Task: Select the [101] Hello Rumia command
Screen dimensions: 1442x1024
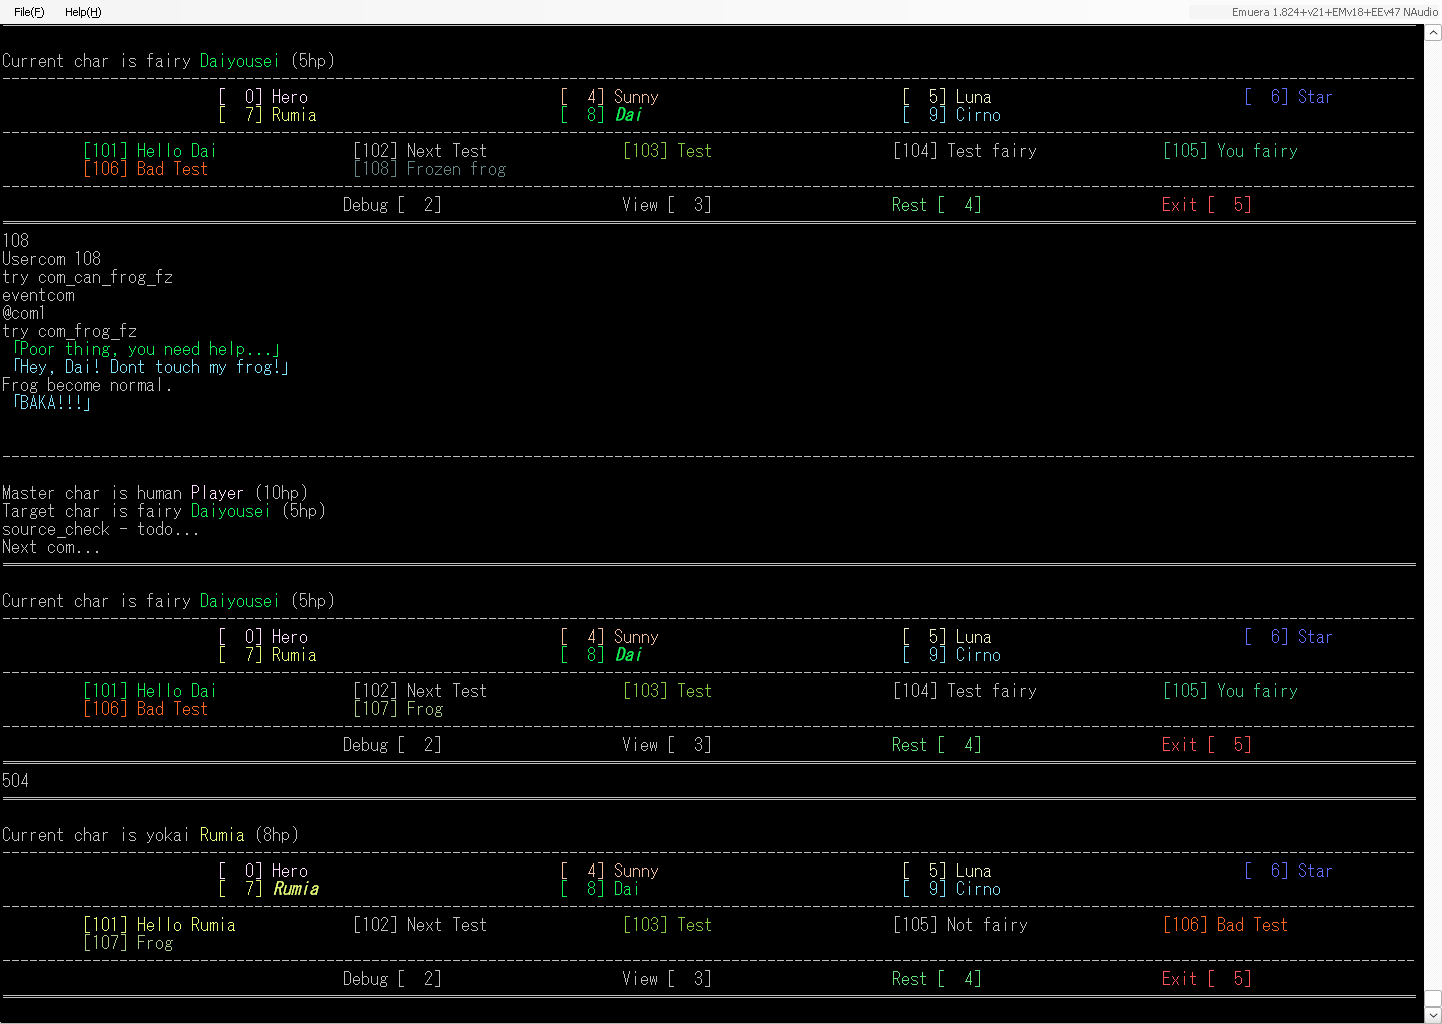Action: 160,925
